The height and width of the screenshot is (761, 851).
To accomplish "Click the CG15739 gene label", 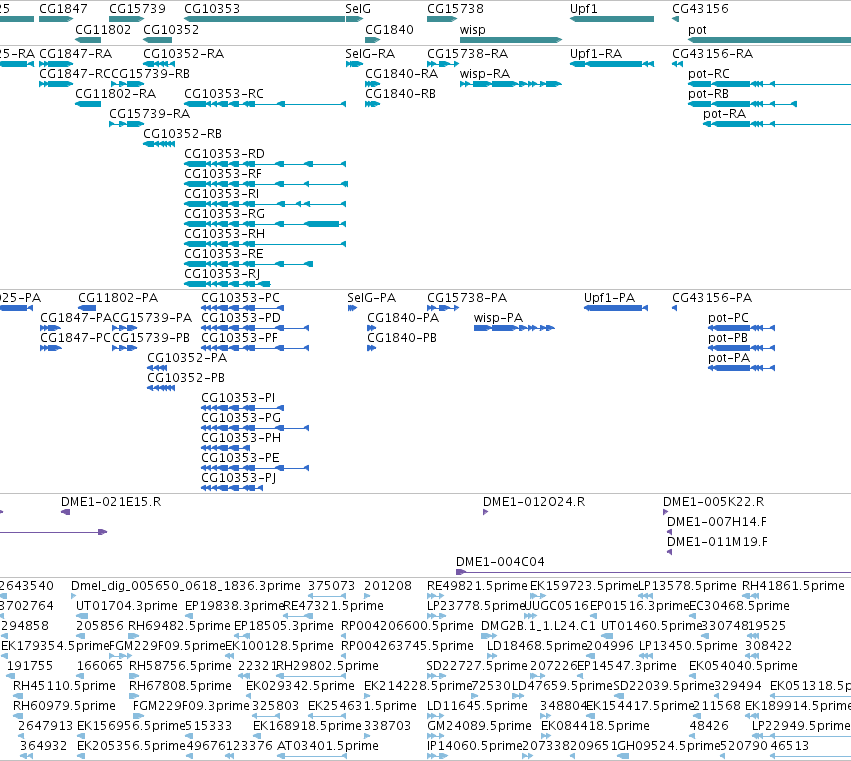I will [137, 9].
